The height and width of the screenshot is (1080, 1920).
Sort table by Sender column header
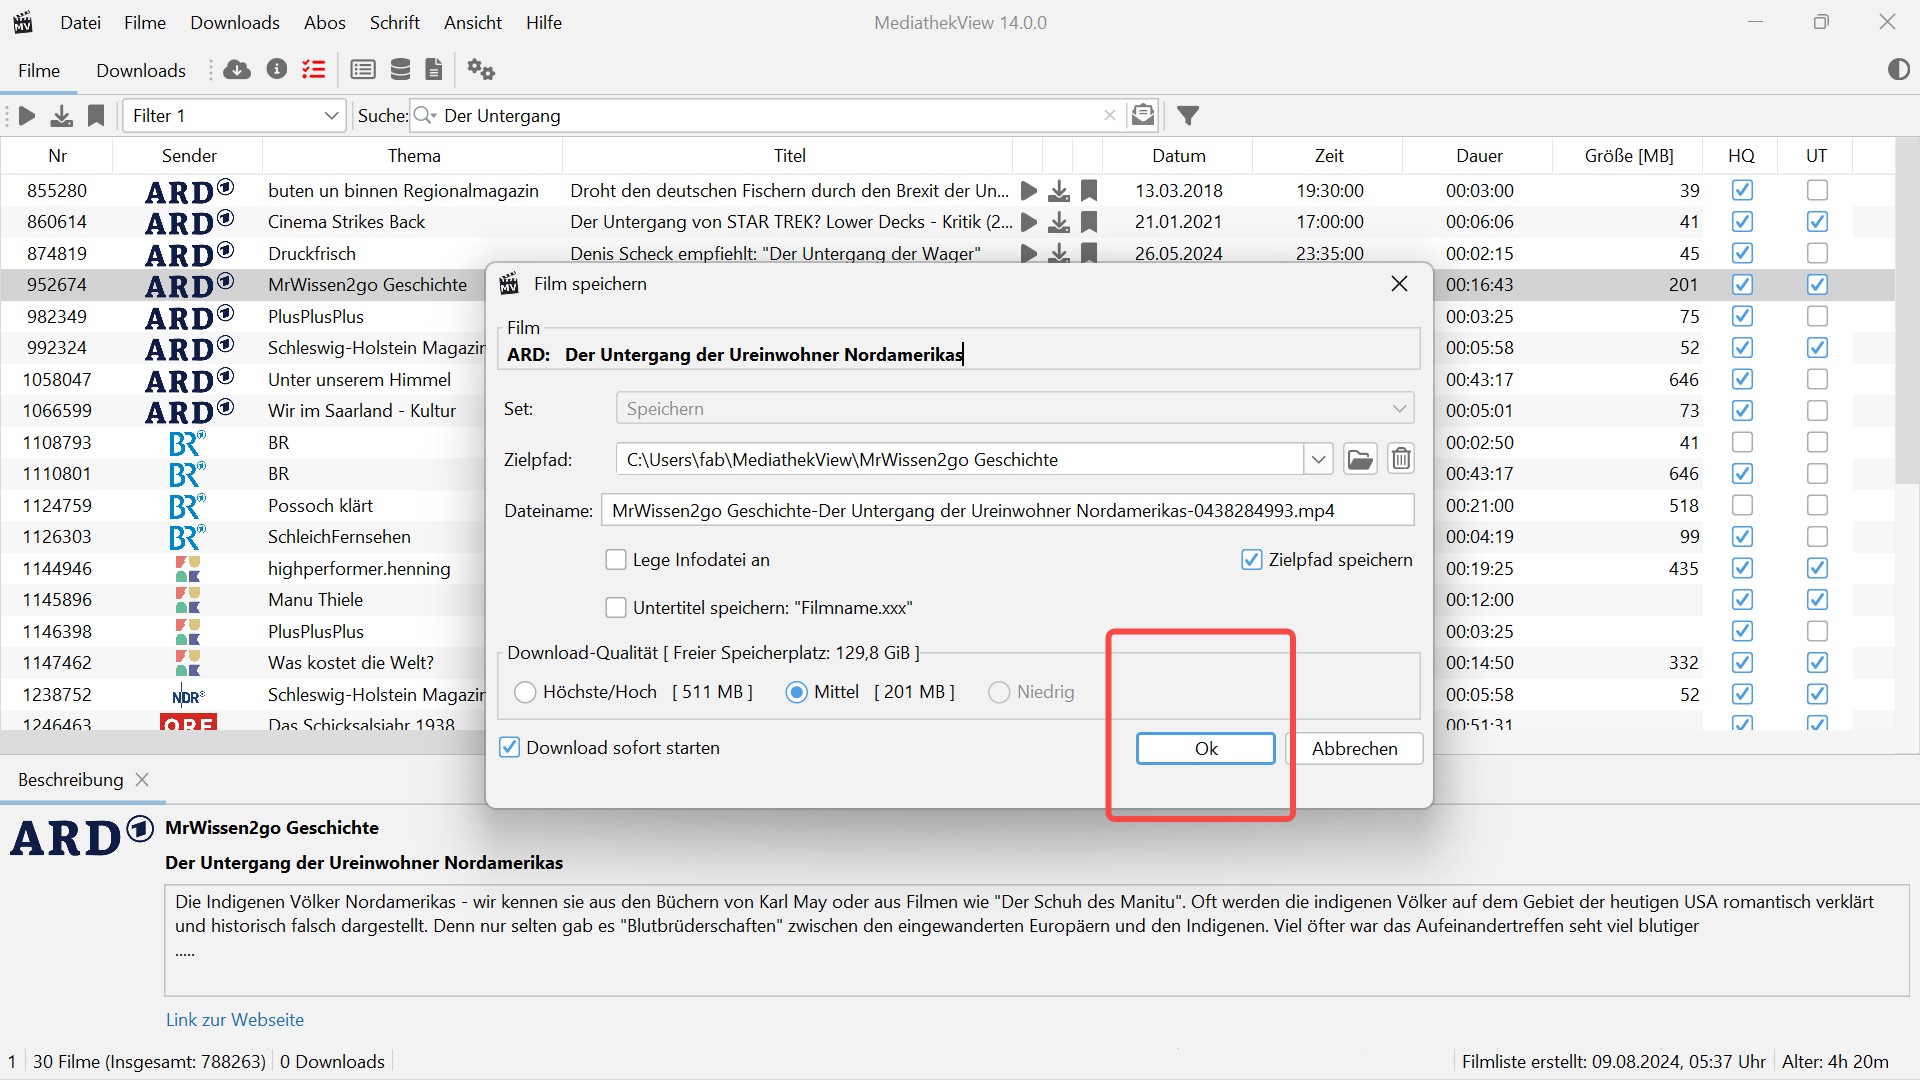189,155
